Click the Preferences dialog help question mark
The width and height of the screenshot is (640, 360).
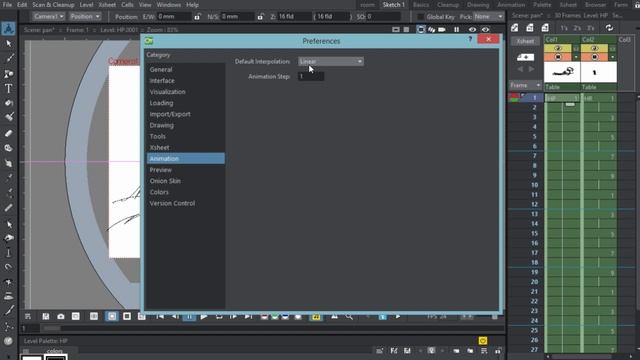point(470,39)
